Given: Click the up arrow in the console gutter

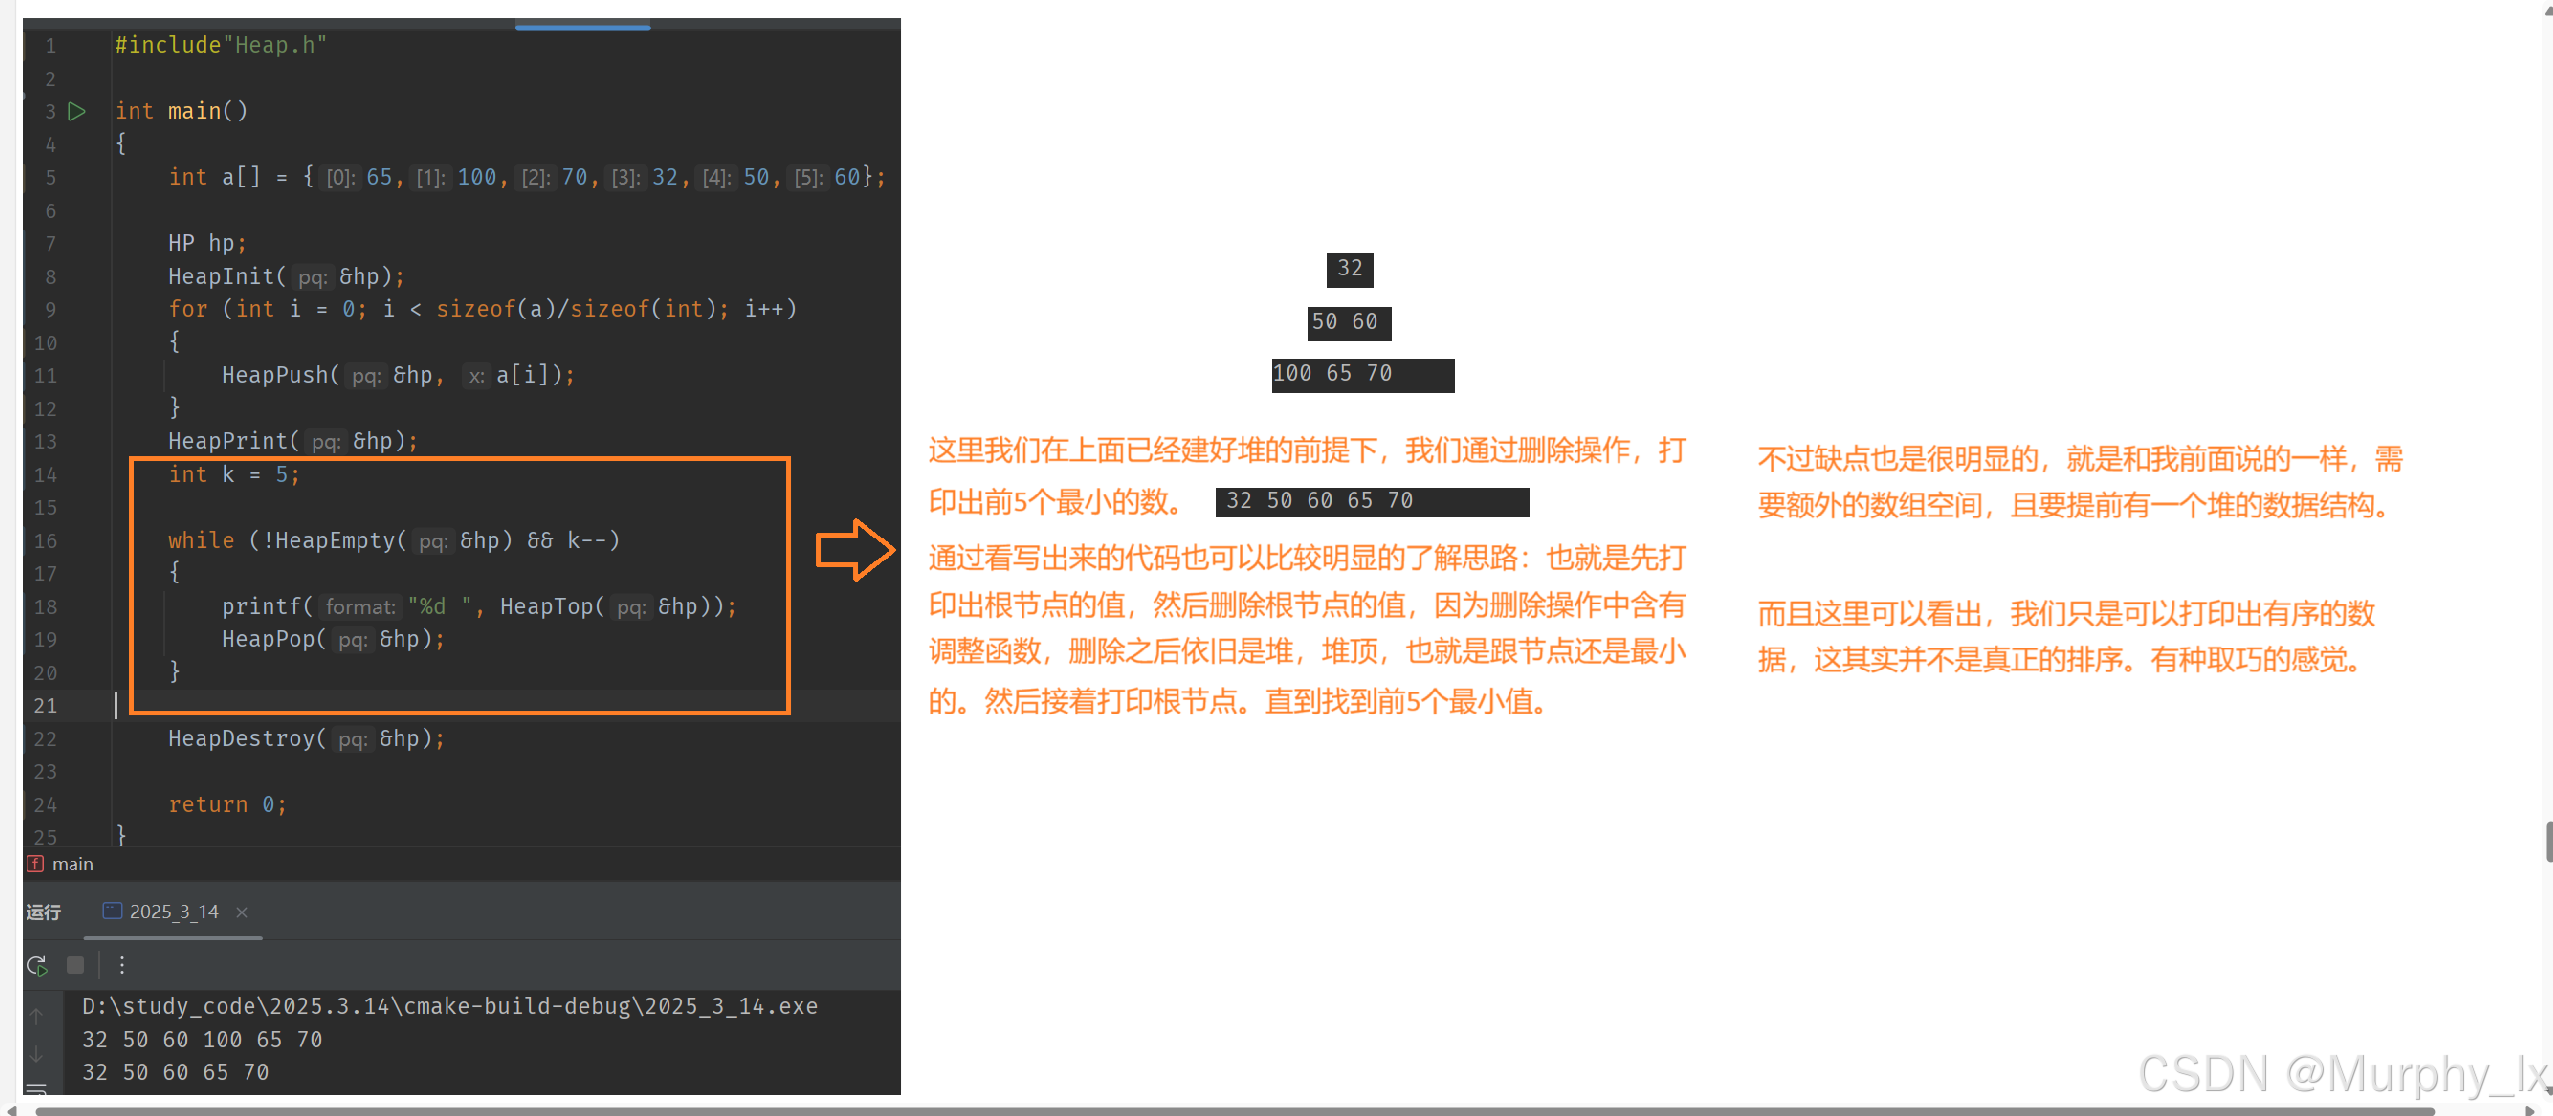Looking at the screenshot, I should click(x=37, y=1017).
